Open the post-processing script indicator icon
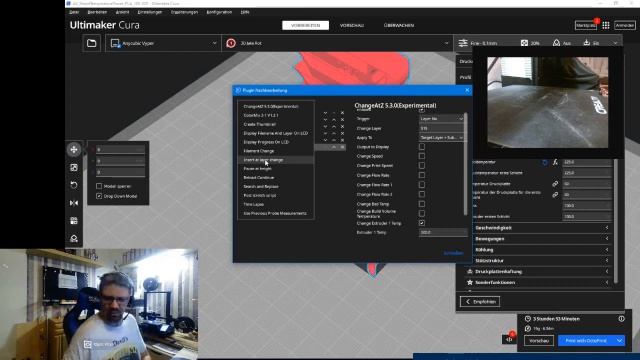Image resolution: width=640 pixels, height=360 pixels. click(509, 339)
